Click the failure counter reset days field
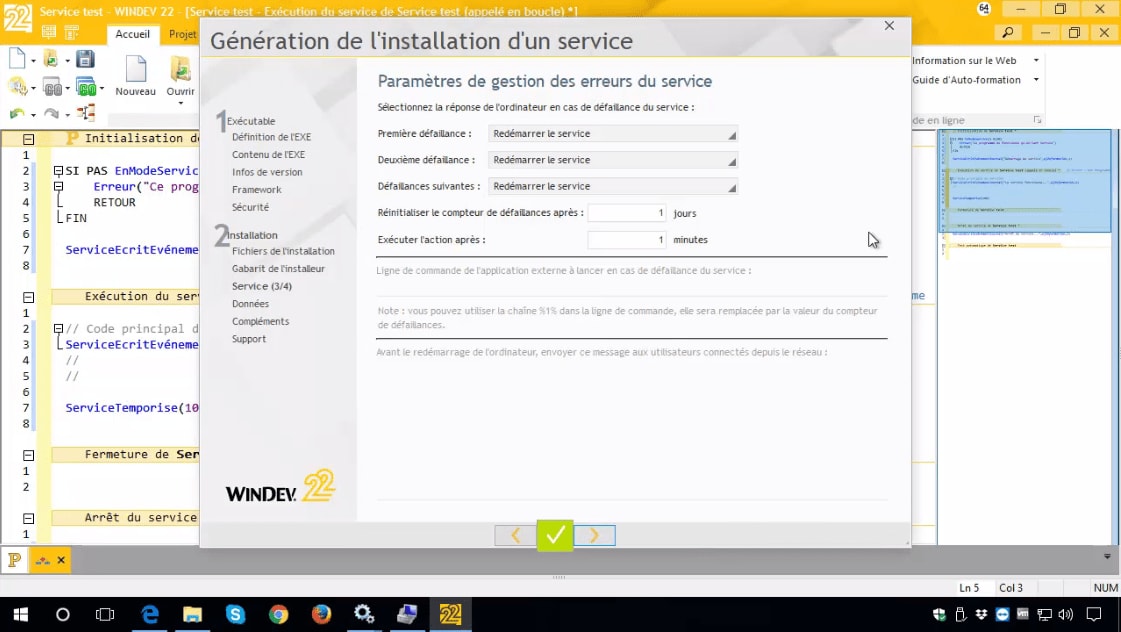Viewport: 1121px width, 632px height. pos(627,213)
